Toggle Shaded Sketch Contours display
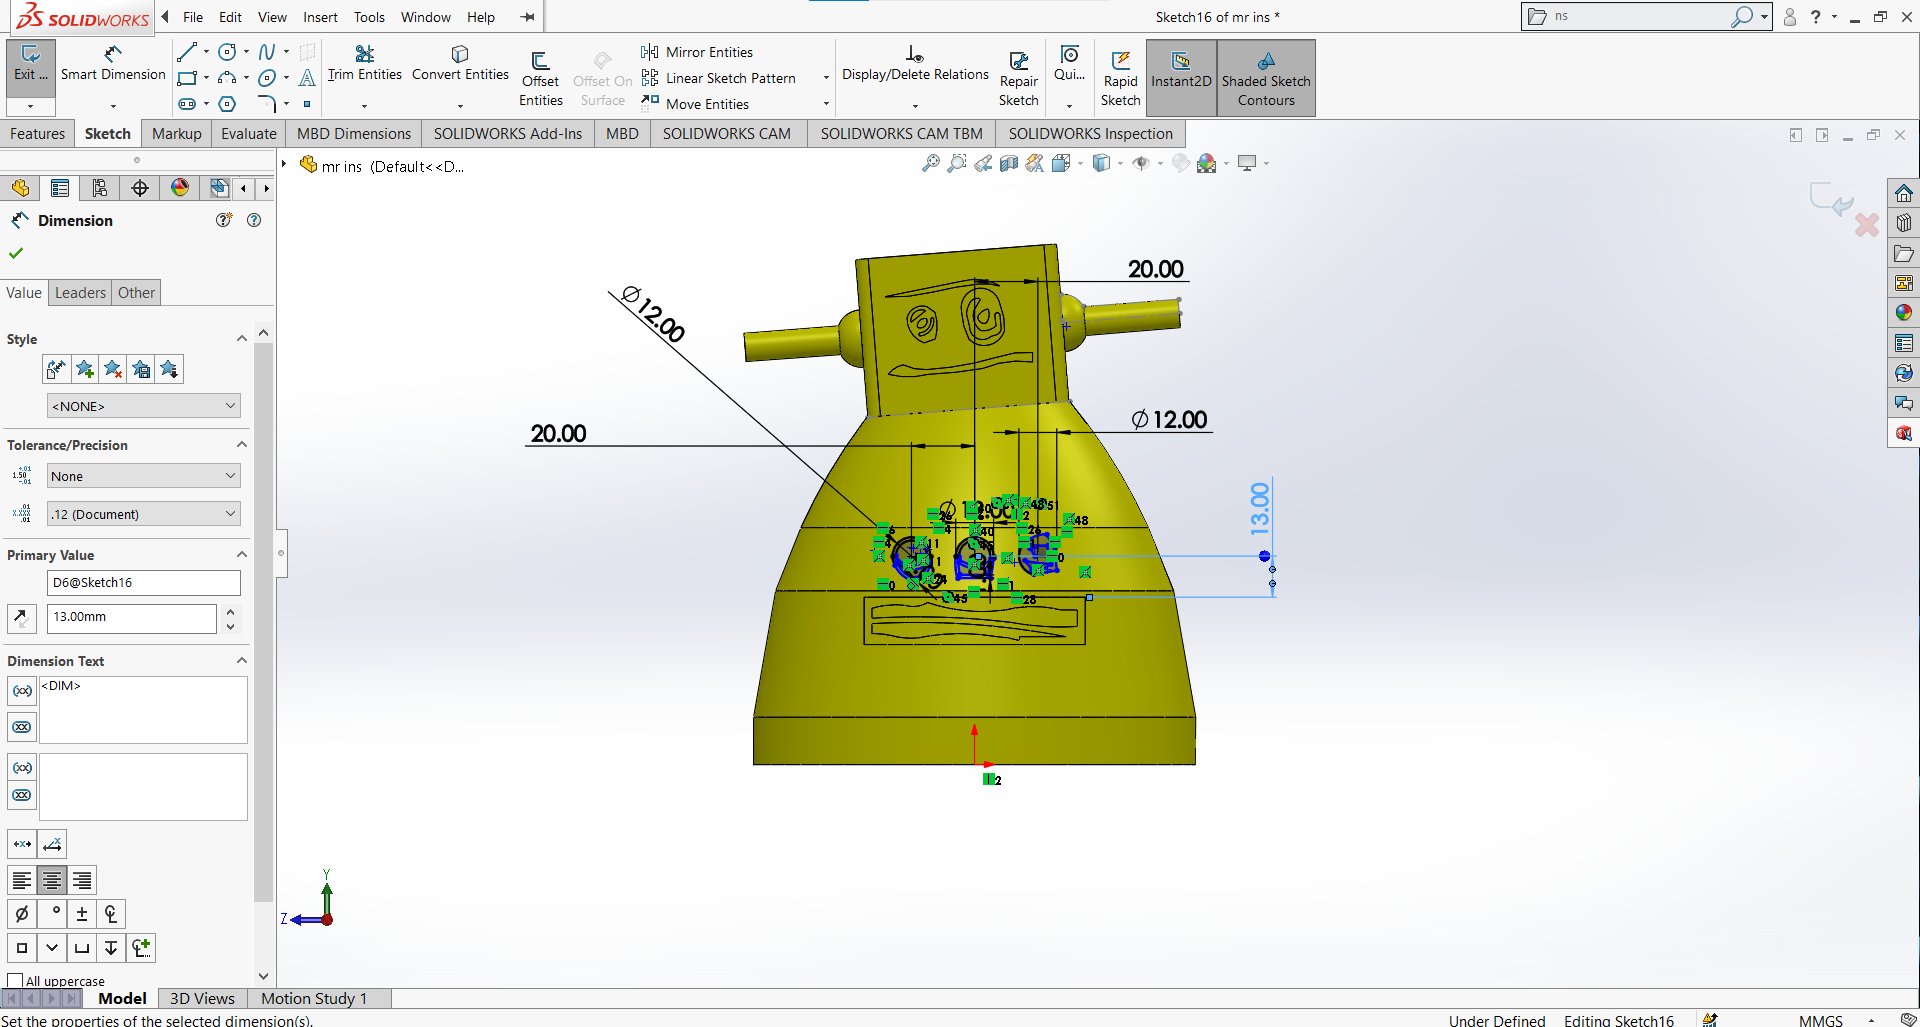The width and height of the screenshot is (1920, 1027). pyautogui.click(x=1266, y=76)
